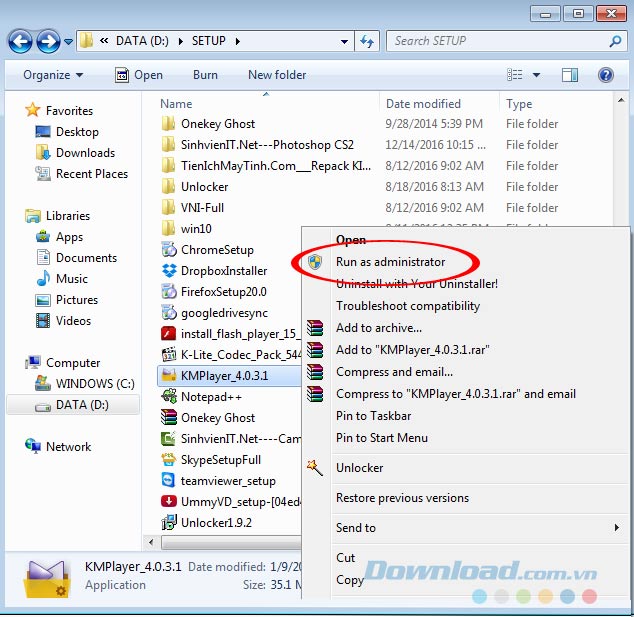The height and width of the screenshot is (617, 634).
Task: Click Burn in the toolbar
Action: [205, 75]
